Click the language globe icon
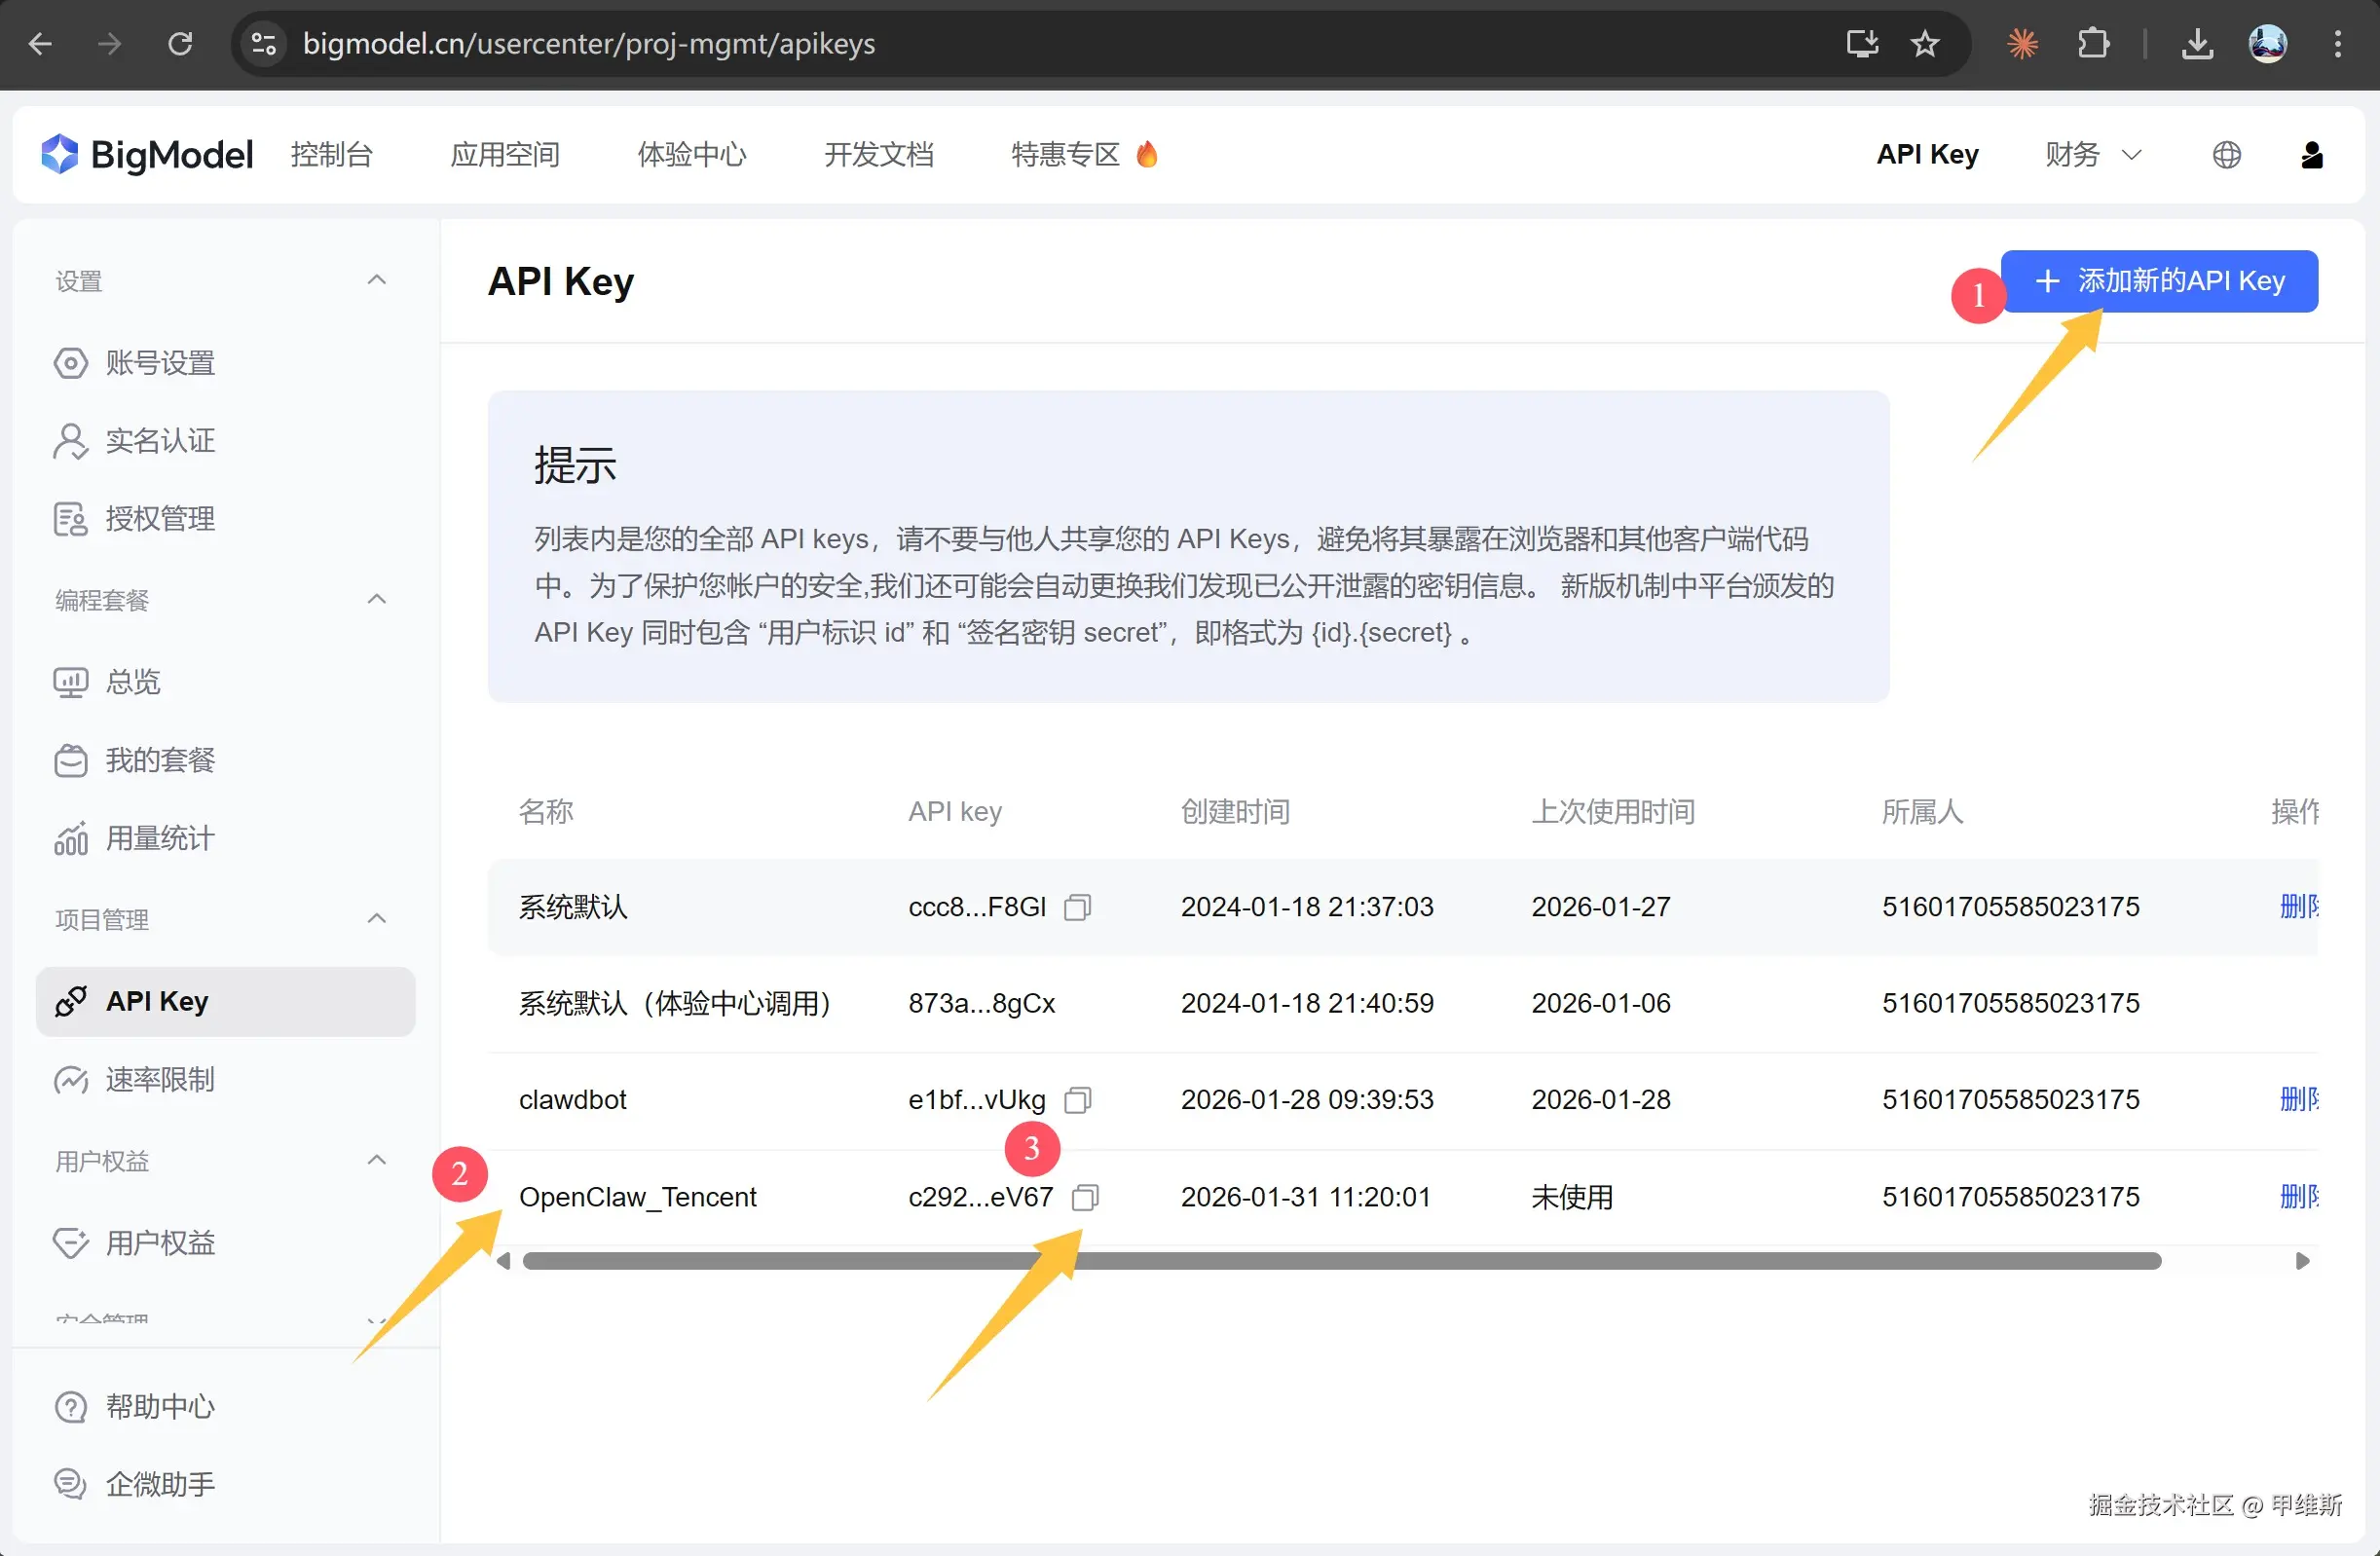This screenshot has width=2380, height=1556. coord(2226,155)
